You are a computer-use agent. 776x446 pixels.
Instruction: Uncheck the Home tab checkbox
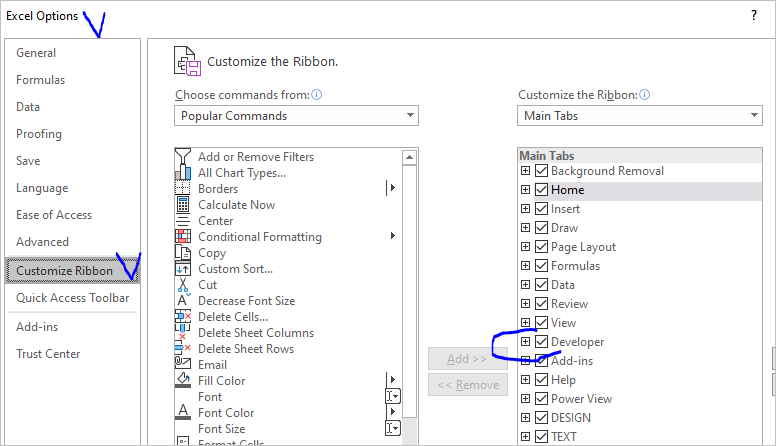[x=541, y=190]
